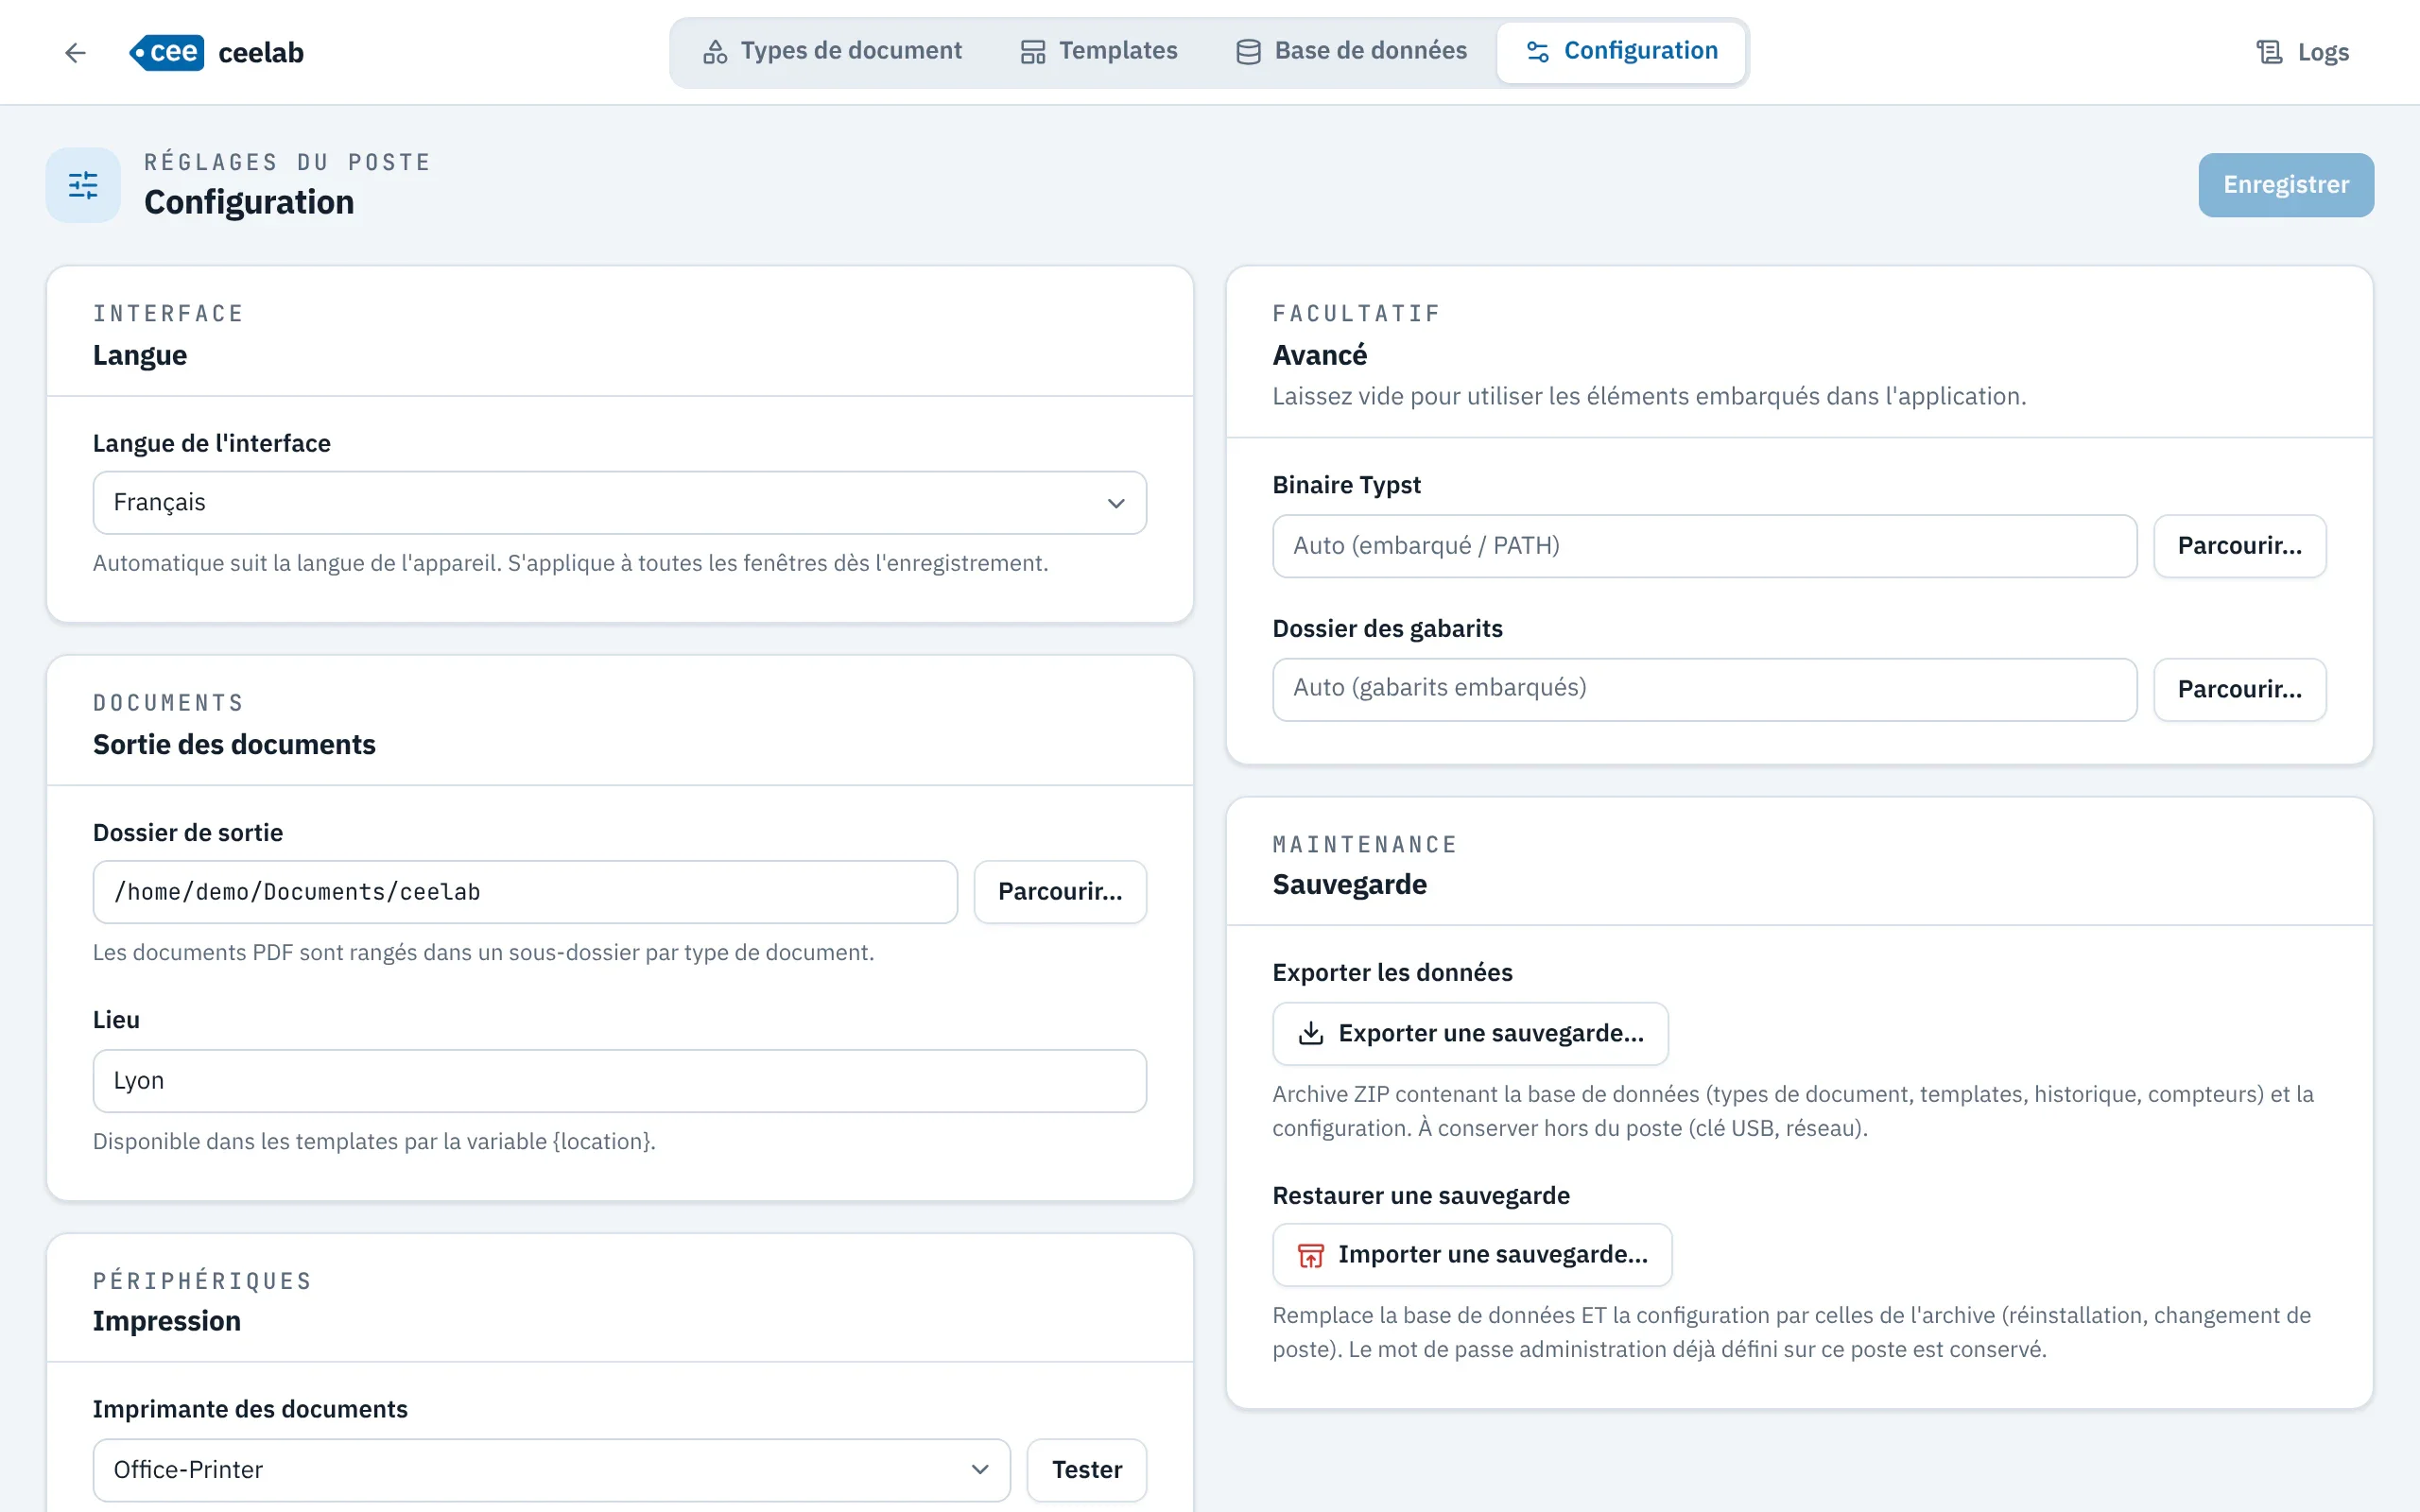Click the Avancé section heading
The width and height of the screenshot is (2420, 1512).
(x=1319, y=355)
